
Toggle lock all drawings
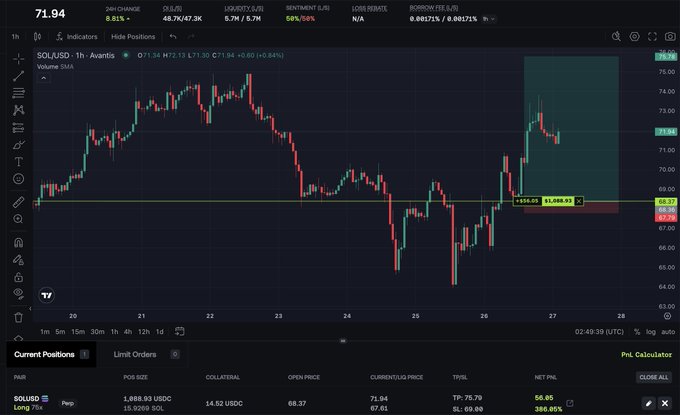coord(18,277)
